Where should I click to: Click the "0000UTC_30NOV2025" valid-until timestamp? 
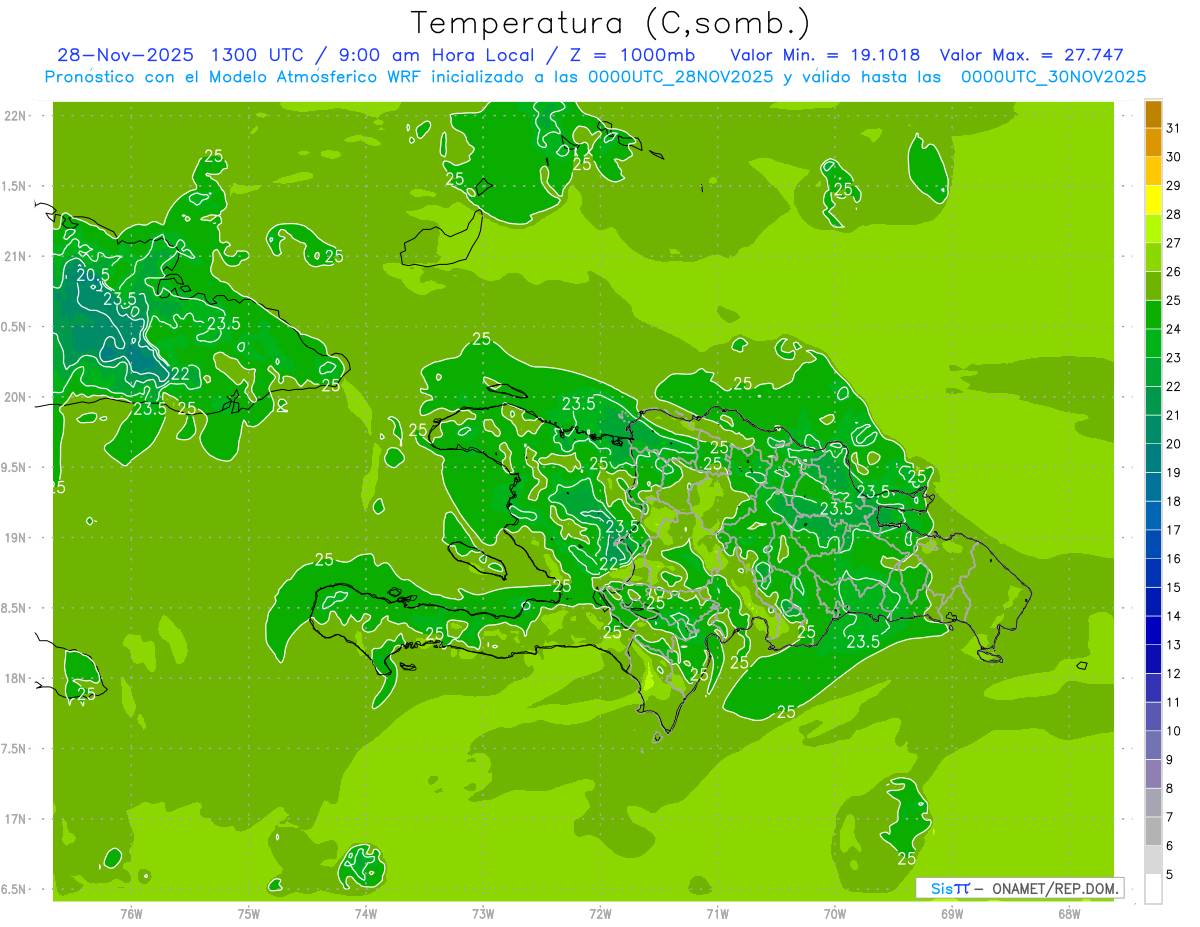point(1053,77)
